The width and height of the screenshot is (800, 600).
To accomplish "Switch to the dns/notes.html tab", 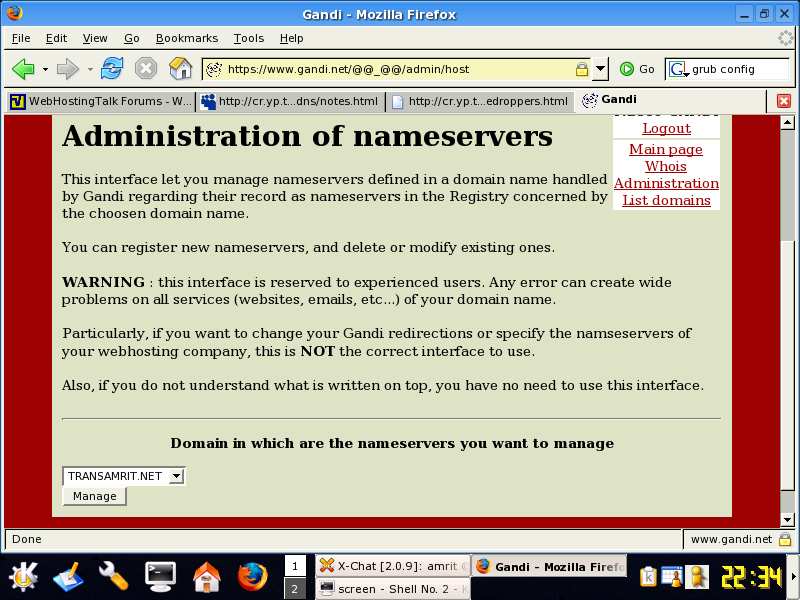I will pos(290,102).
